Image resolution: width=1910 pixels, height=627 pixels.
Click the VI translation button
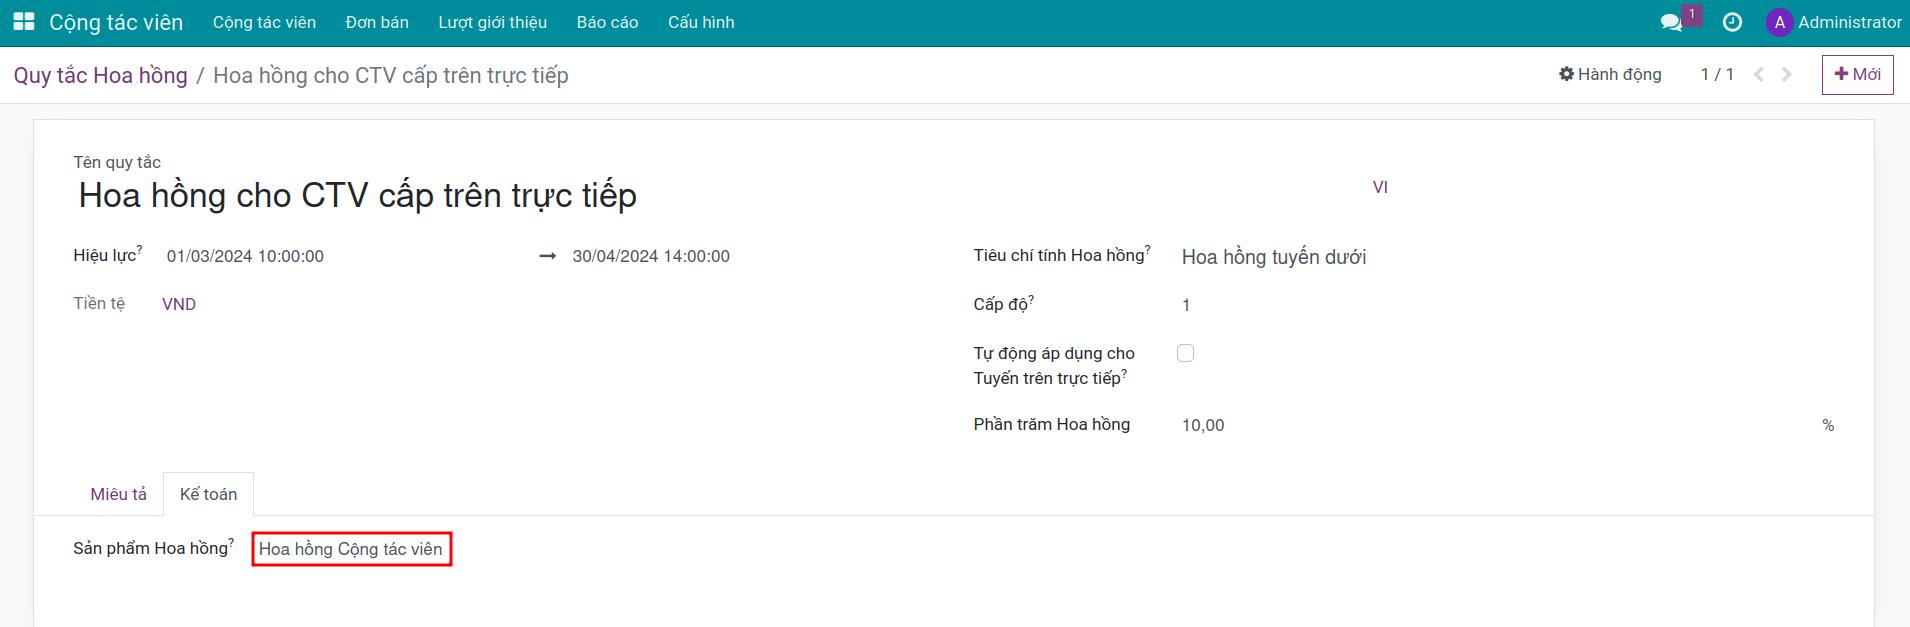coord(1380,187)
